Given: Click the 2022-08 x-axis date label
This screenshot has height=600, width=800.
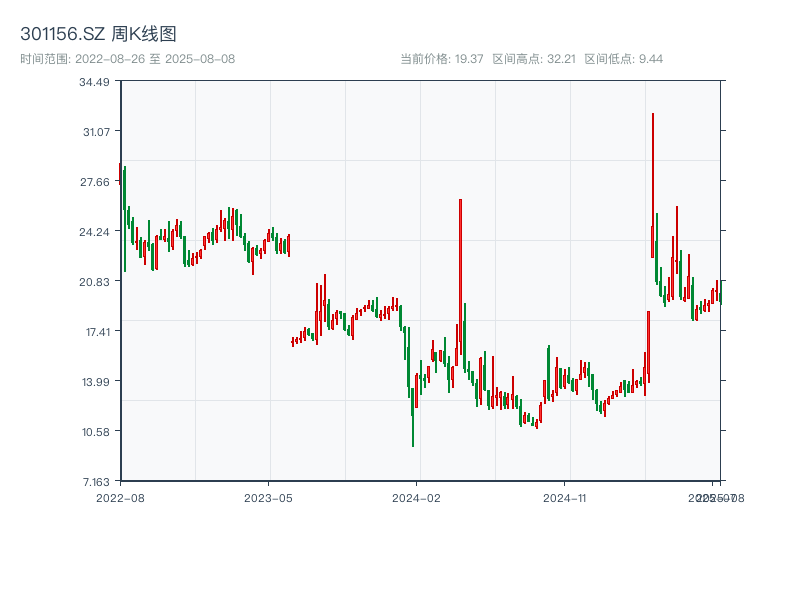Looking at the screenshot, I should [120, 497].
